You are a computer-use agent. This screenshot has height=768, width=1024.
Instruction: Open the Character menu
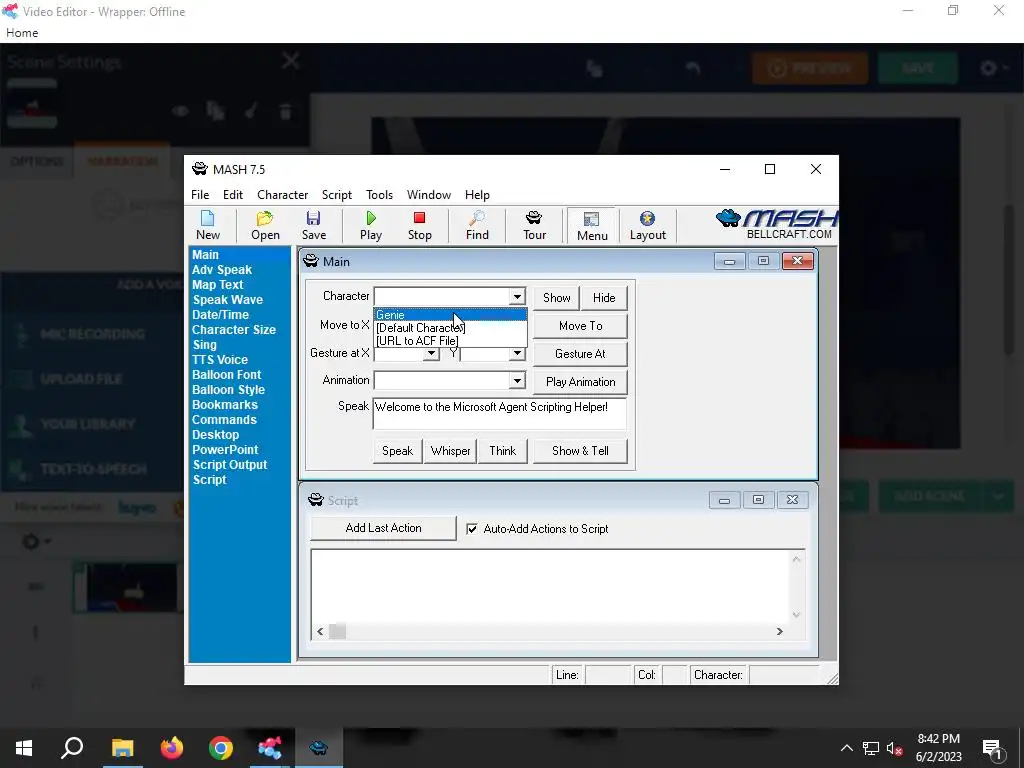point(282,195)
